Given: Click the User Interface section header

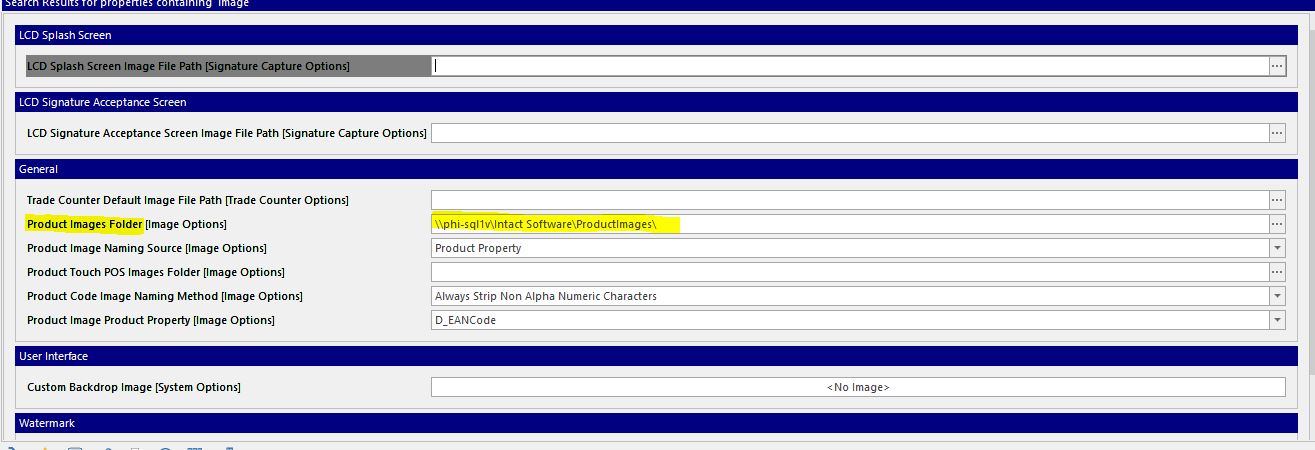Looking at the screenshot, I should [650, 356].
